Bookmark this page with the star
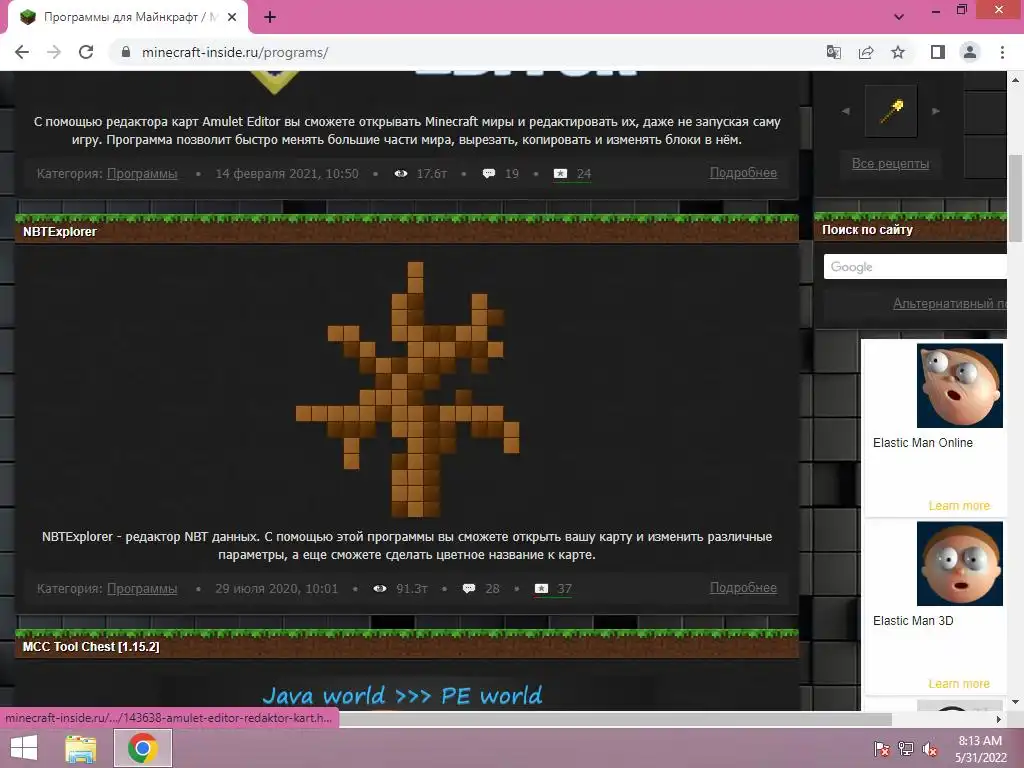The image size is (1024, 768). click(898, 52)
